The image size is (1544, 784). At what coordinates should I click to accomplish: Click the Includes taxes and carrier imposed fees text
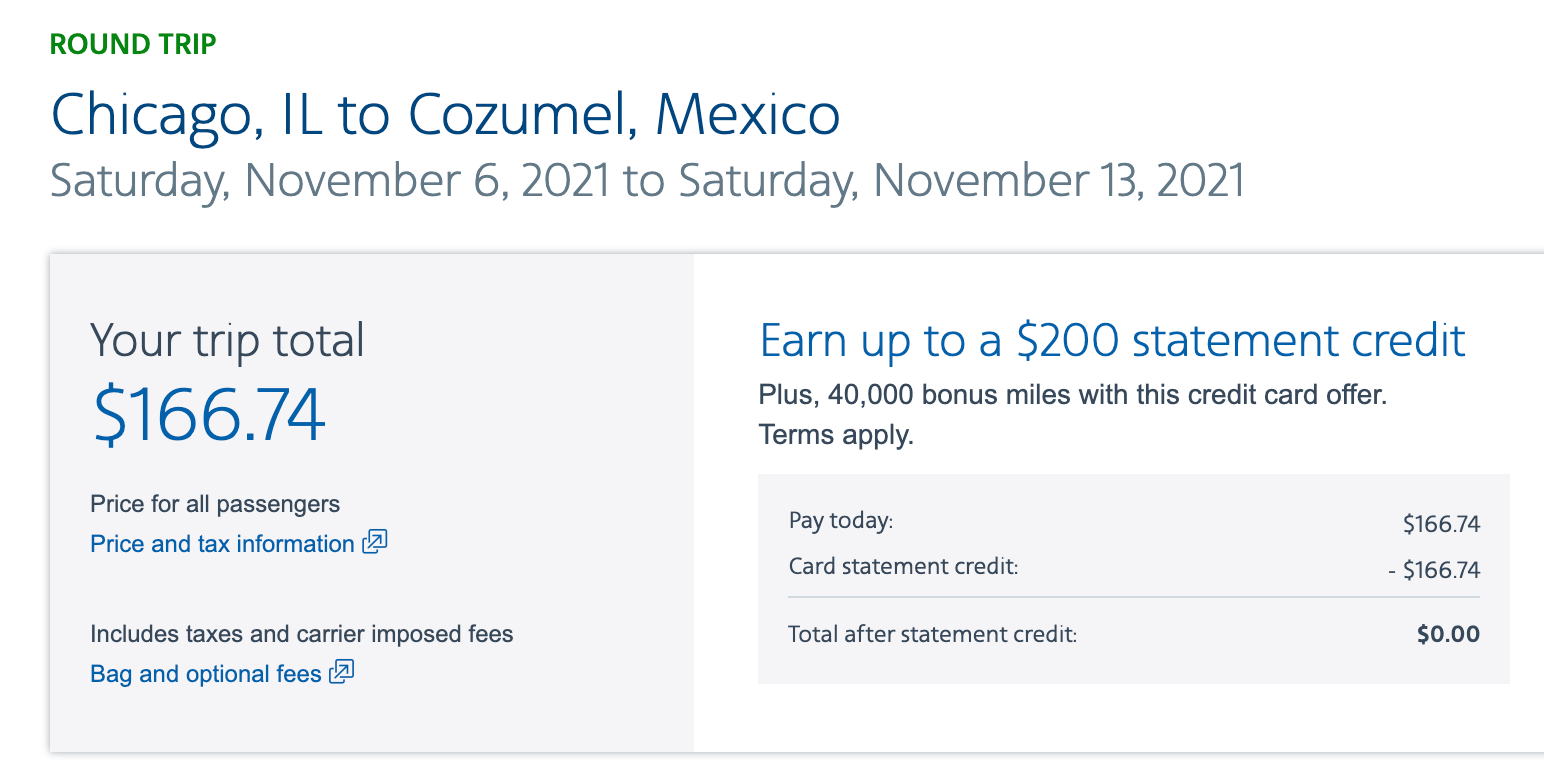pos(301,634)
